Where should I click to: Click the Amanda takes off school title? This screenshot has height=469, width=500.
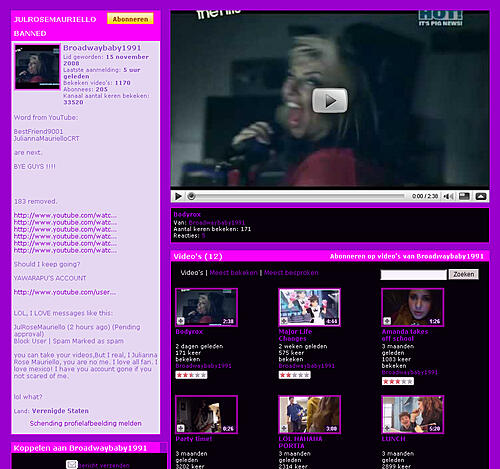(405, 335)
